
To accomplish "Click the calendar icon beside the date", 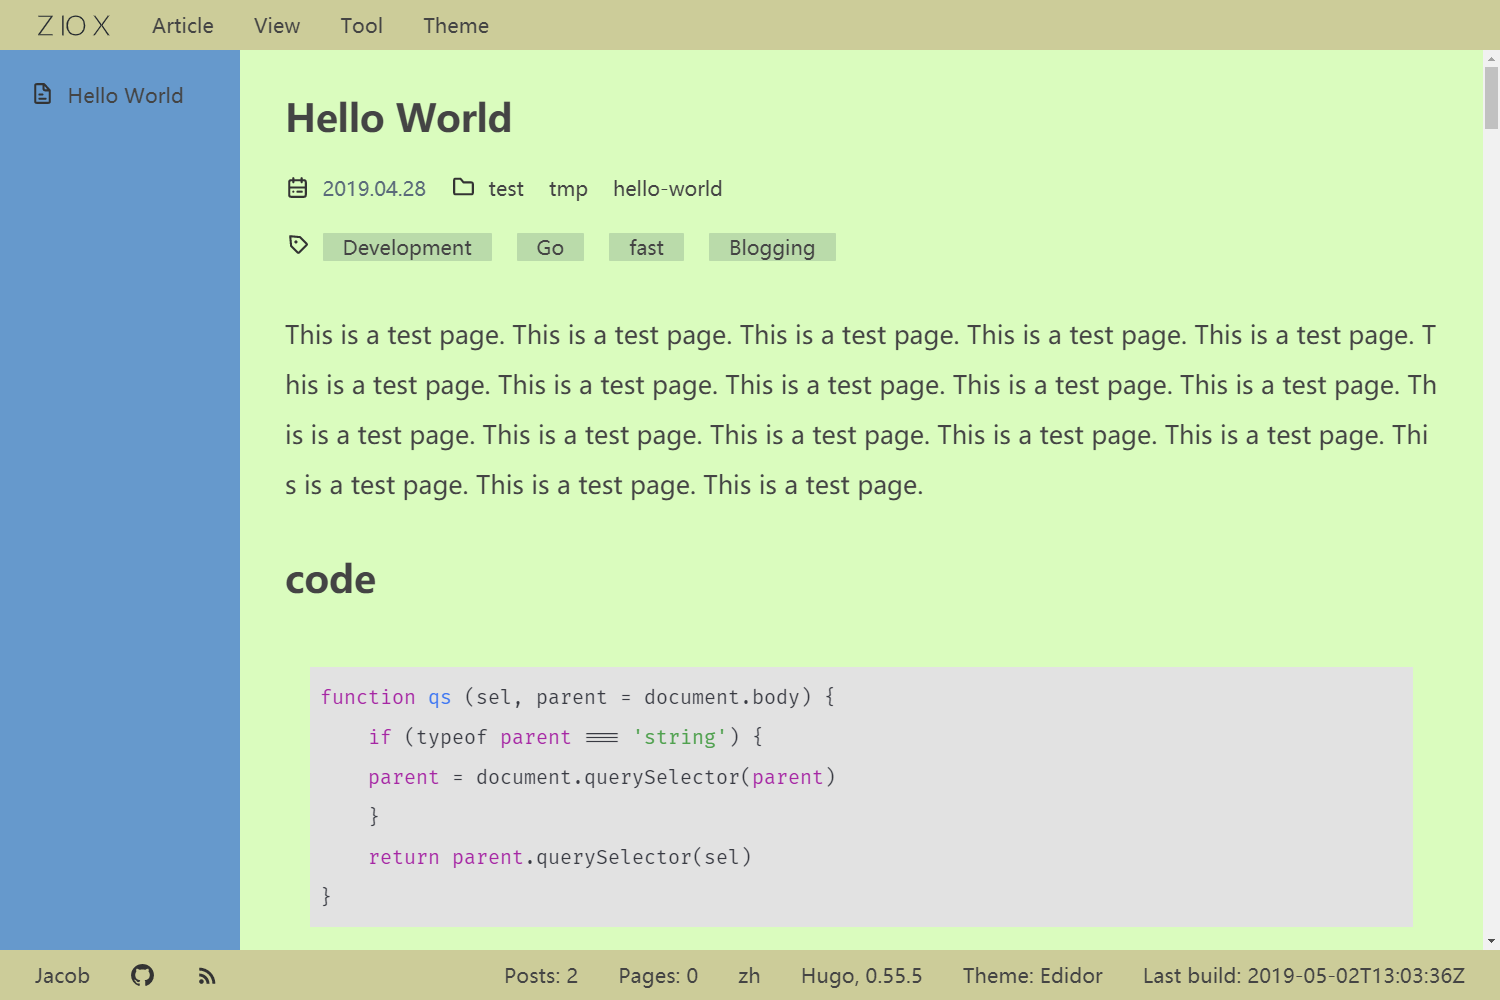I will (x=298, y=187).
